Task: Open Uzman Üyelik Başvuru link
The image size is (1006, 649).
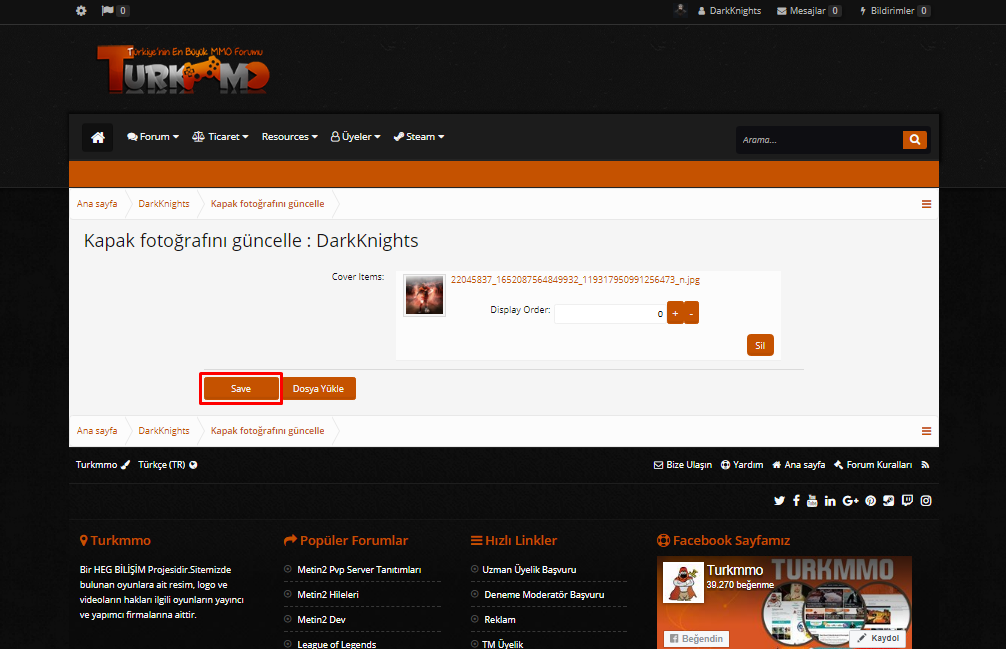Action: click(529, 569)
